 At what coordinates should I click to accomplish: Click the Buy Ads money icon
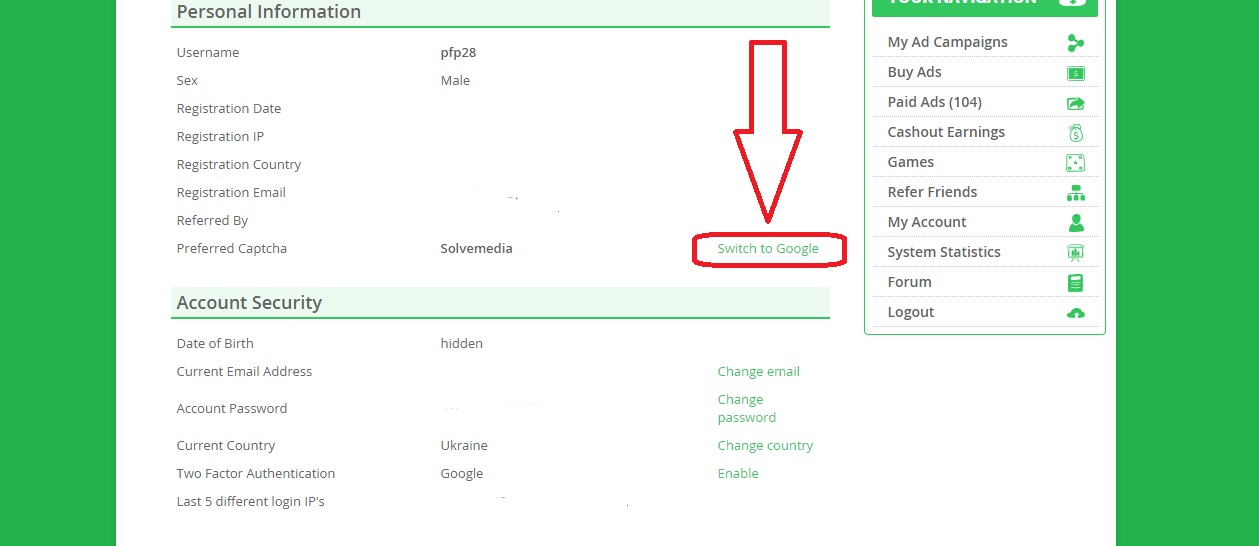coord(1075,72)
